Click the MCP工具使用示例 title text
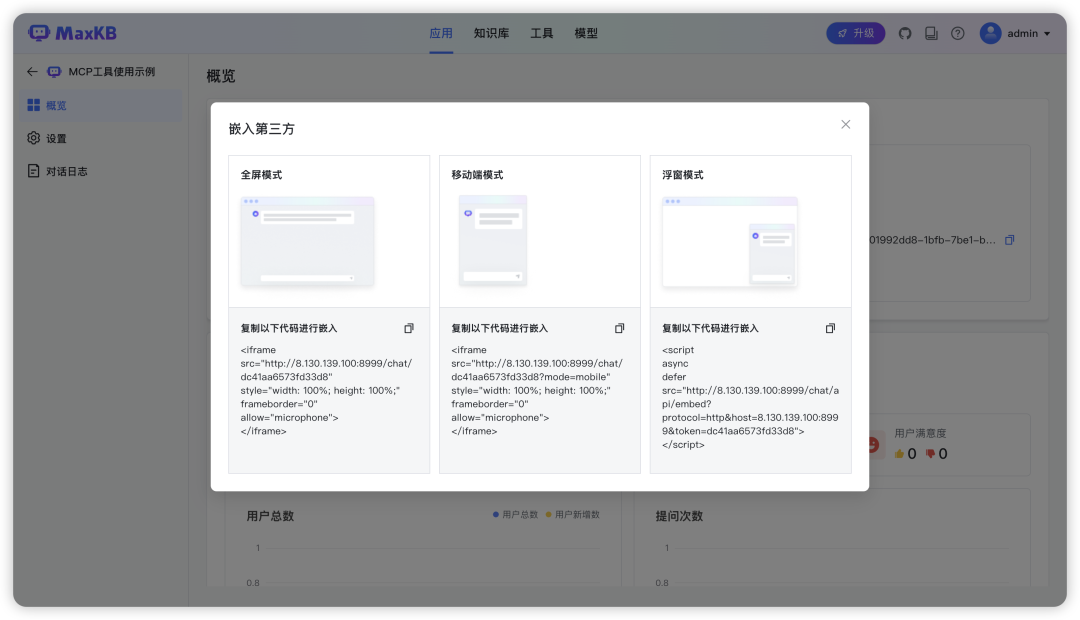The image size is (1080, 620). click(x=112, y=72)
